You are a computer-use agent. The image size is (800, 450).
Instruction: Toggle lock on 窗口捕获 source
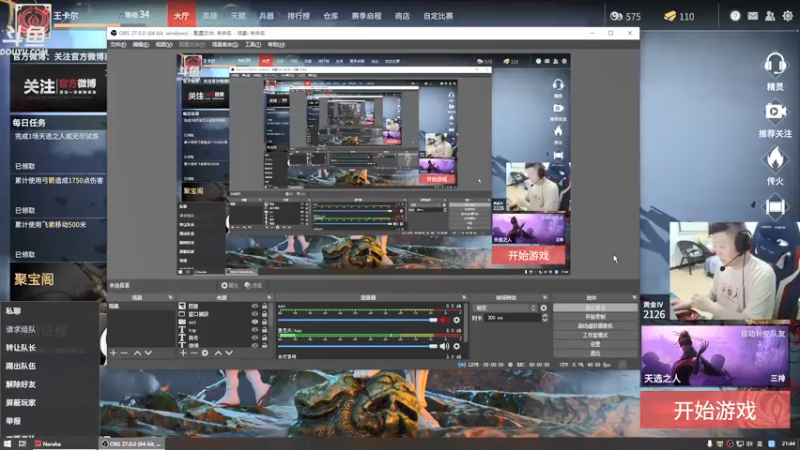(264, 314)
